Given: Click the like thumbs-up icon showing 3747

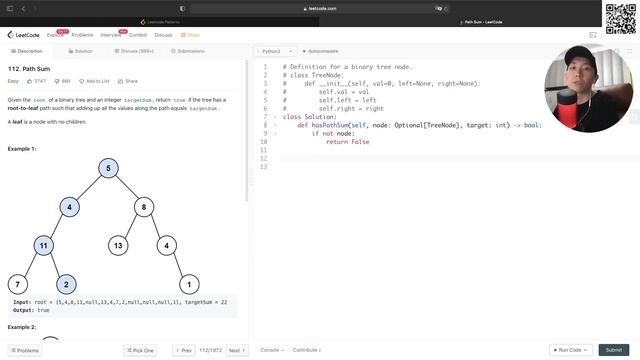Looking at the screenshot, I should point(29,81).
